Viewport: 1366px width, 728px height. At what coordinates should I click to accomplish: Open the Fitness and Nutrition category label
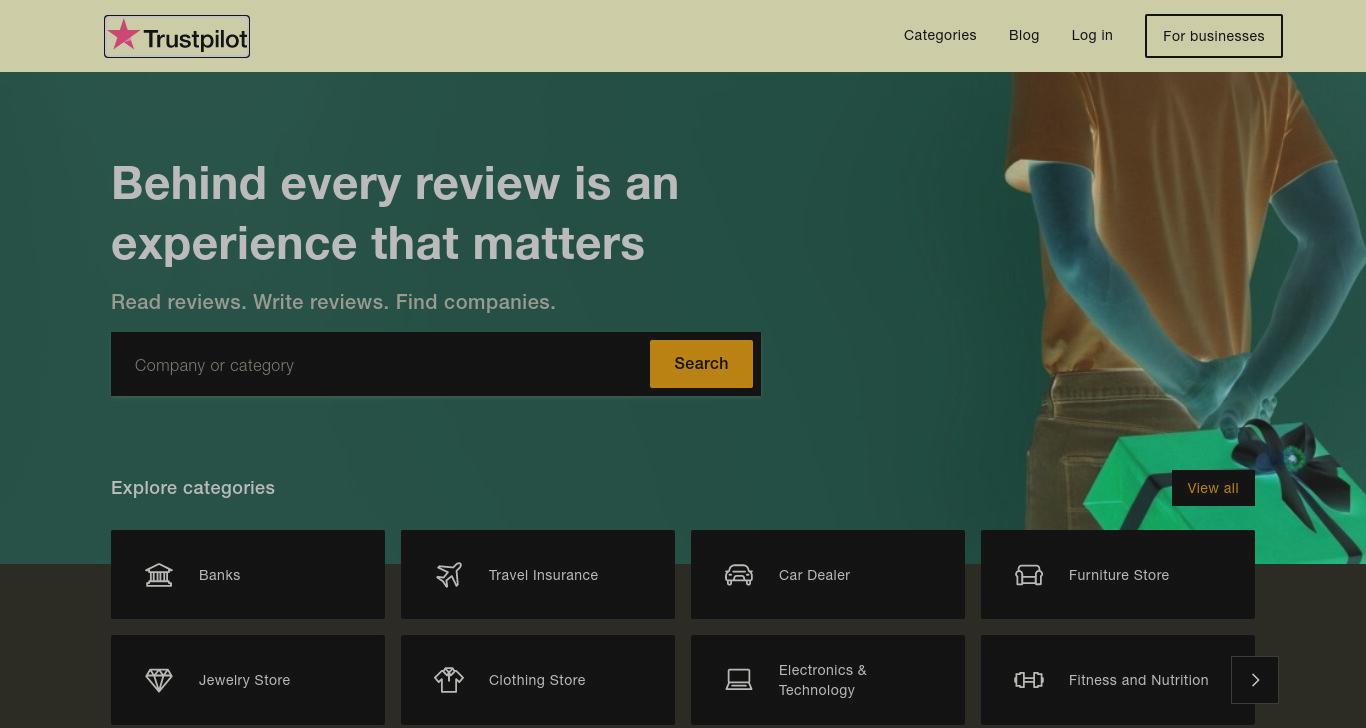tap(1138, 680)
